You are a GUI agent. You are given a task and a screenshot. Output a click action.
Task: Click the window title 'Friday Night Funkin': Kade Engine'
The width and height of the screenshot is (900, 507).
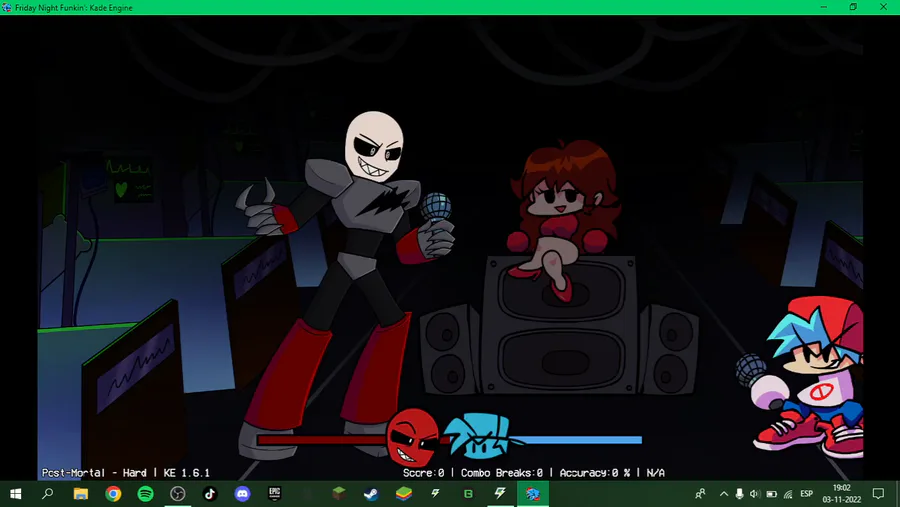pos(74,7)
